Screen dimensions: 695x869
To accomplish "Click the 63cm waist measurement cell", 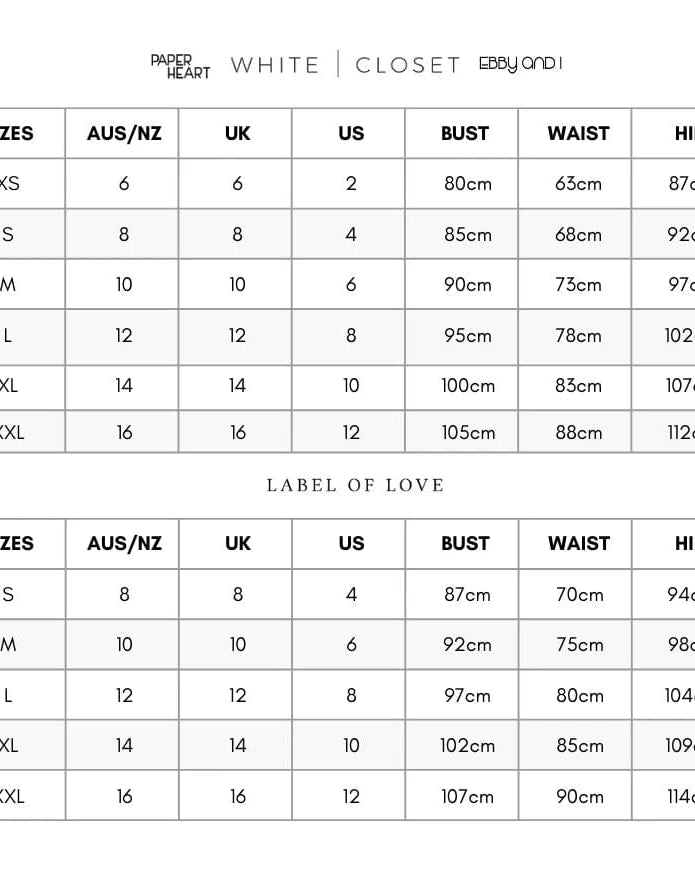I will pyautogui.click(x=579, y=184).
